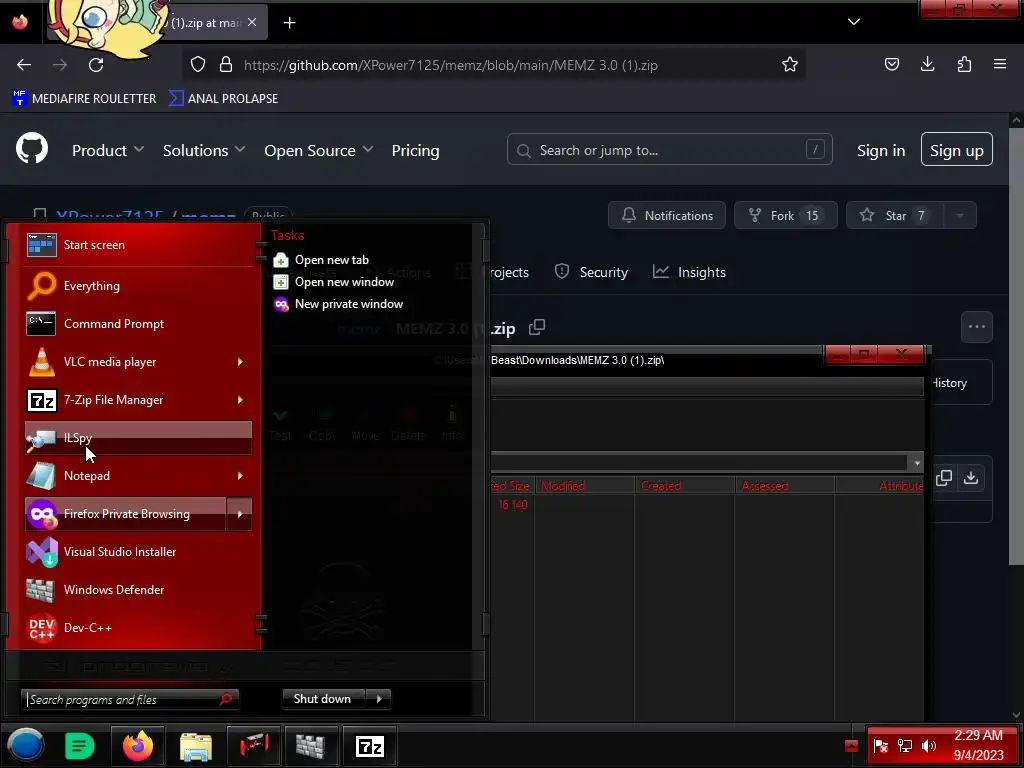Expand Firefox Private Browsing jump list arrow
The width and height of the screenshot is (1024, 768).
pyautogui.click(x=240, y=514)
